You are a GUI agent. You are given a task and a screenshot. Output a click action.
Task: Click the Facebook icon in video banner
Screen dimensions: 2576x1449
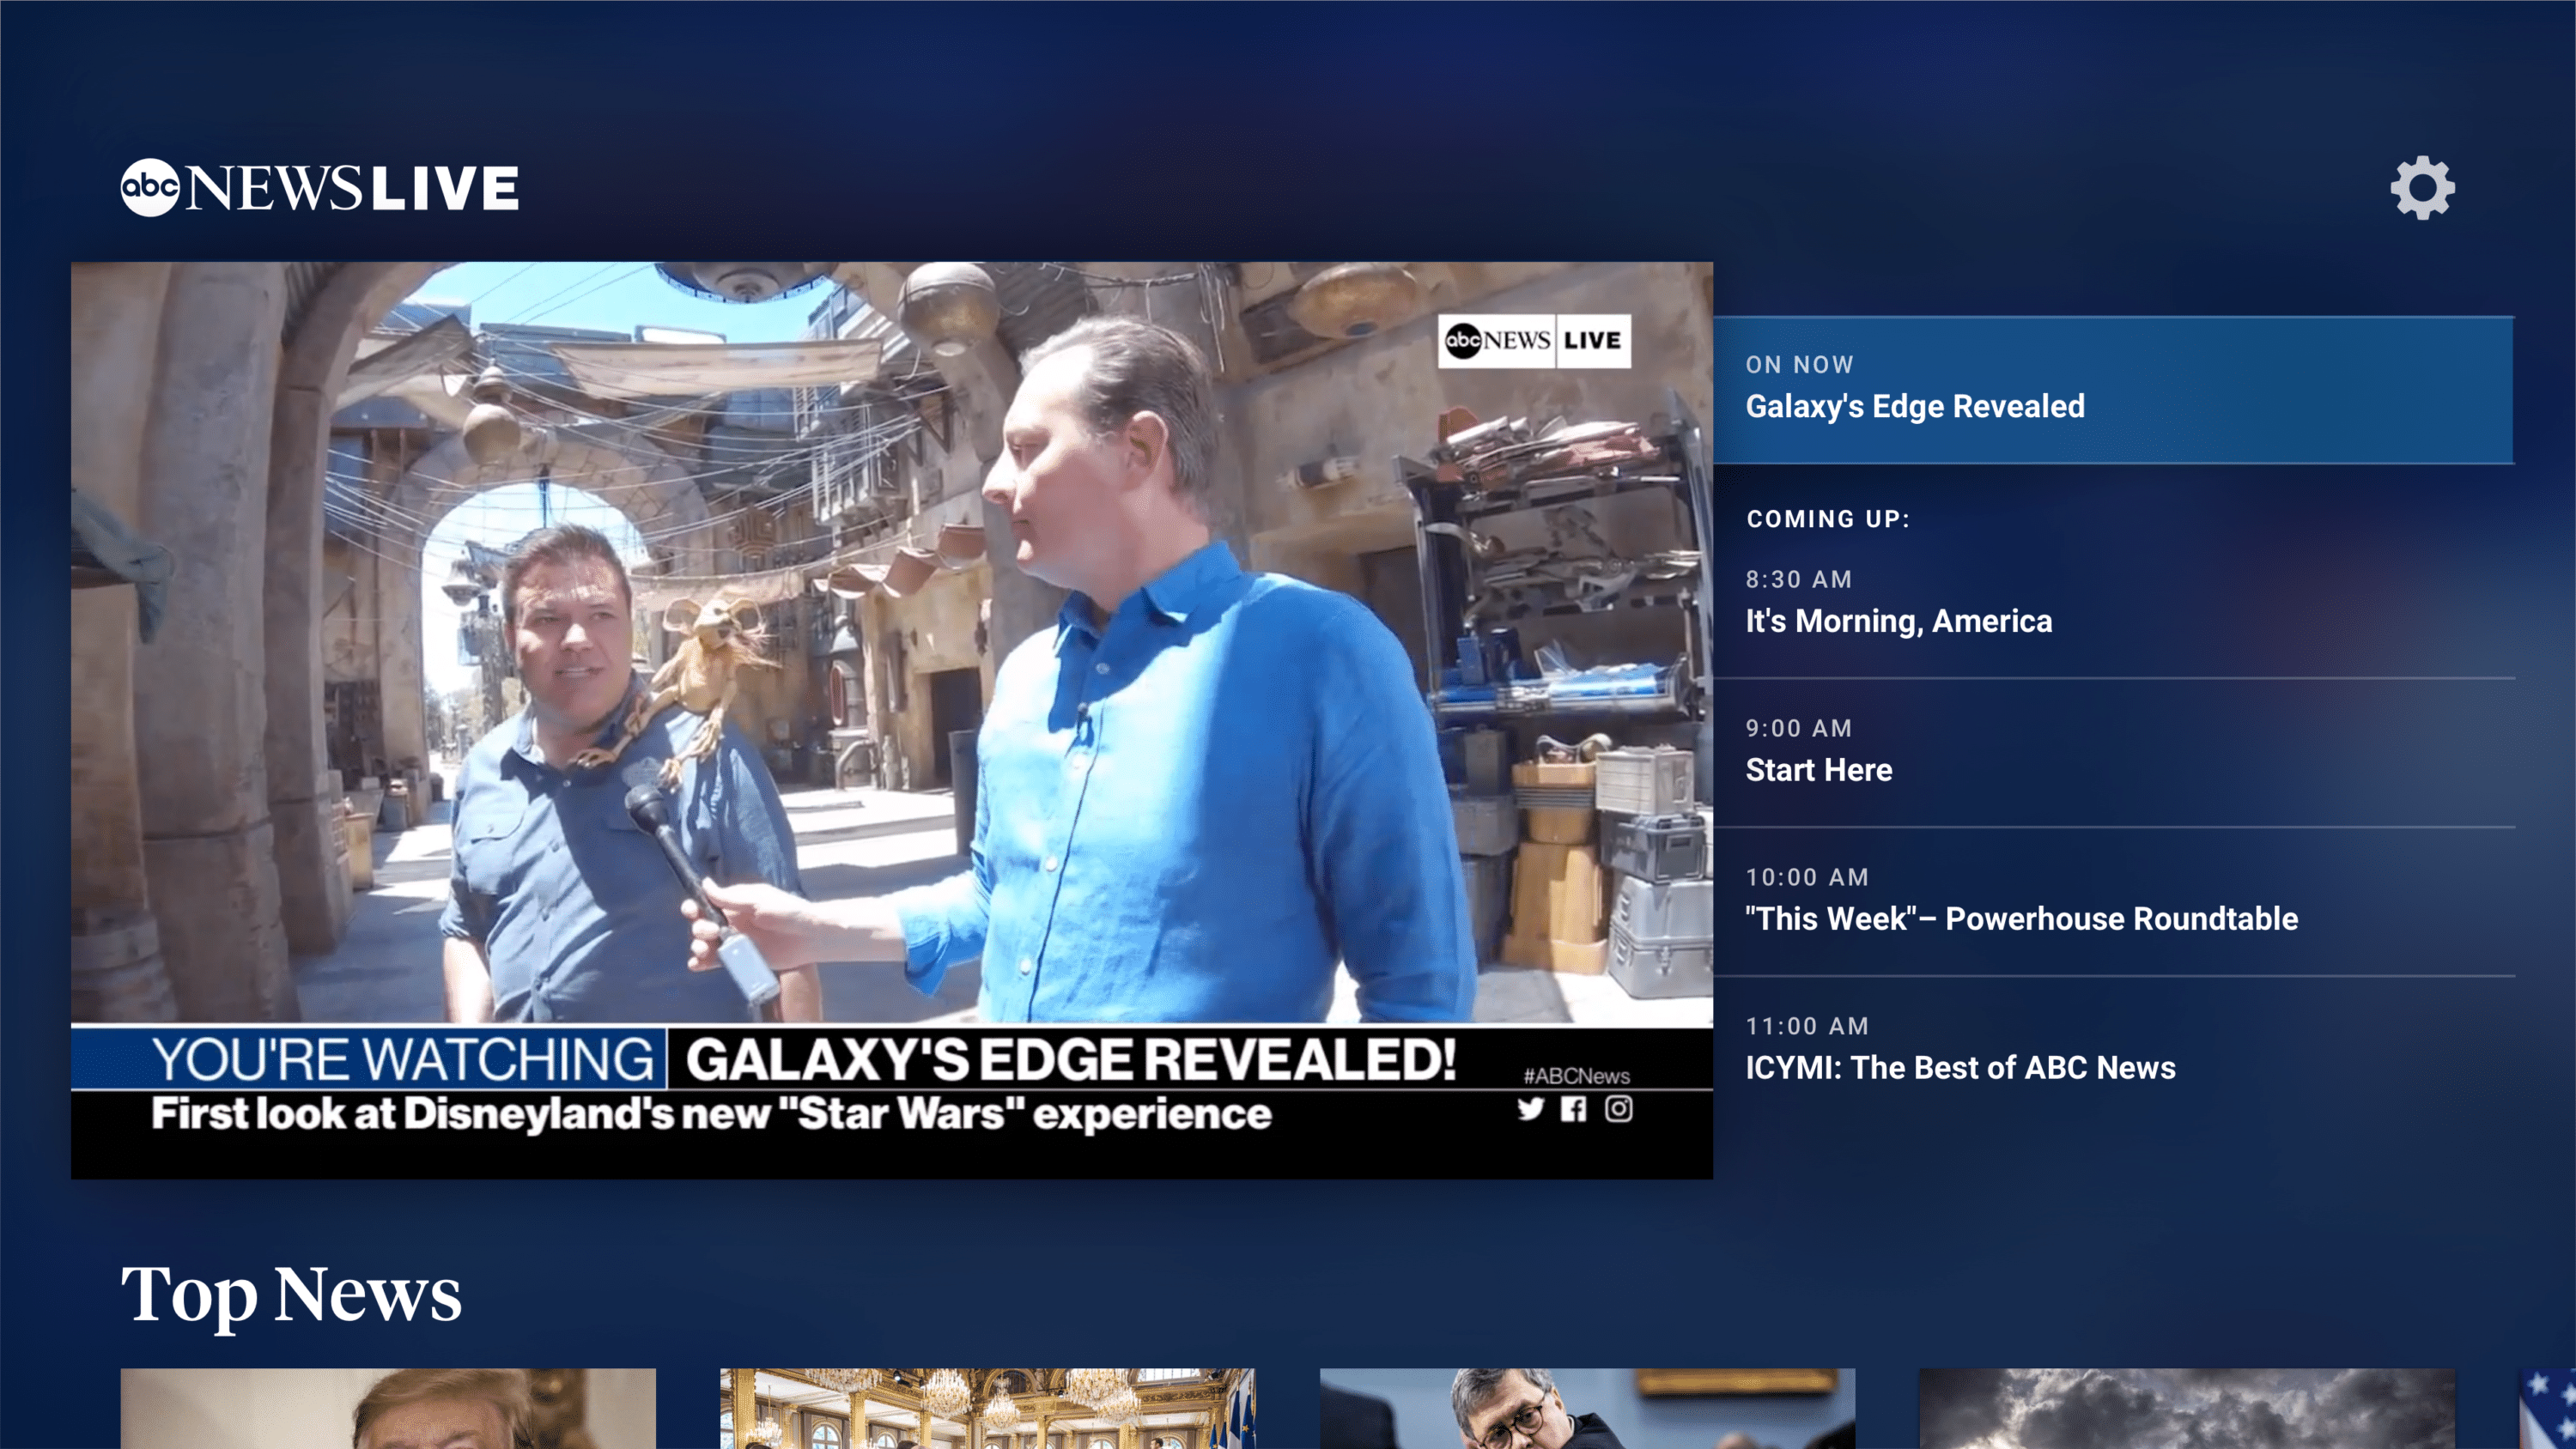[x=1573, y=1108]
